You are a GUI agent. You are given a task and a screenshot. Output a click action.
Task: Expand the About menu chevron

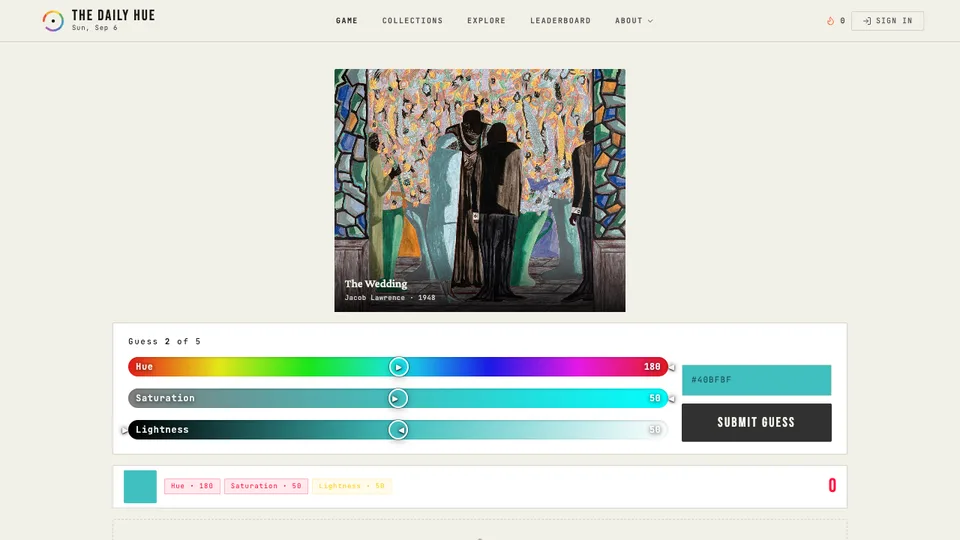(650, 21)
